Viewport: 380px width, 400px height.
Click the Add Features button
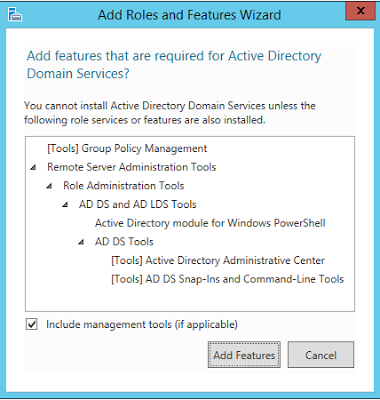(244, 355)
